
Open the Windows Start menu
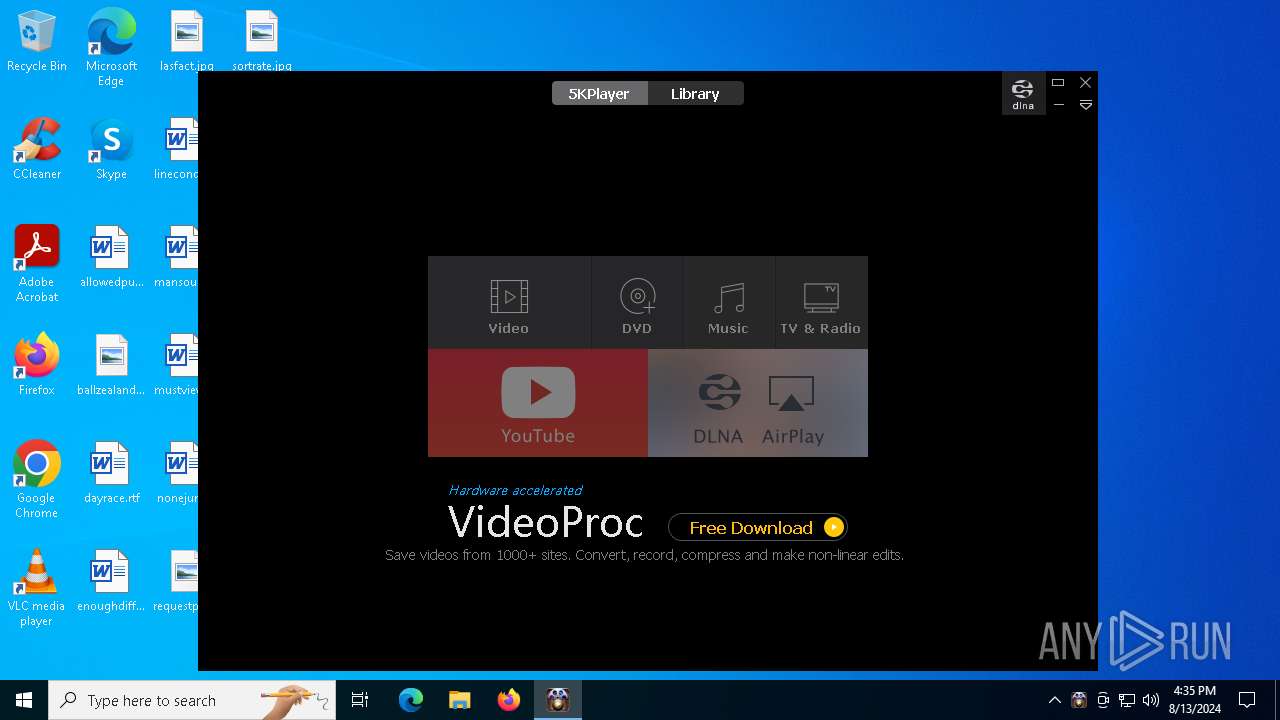coord(24,700)
